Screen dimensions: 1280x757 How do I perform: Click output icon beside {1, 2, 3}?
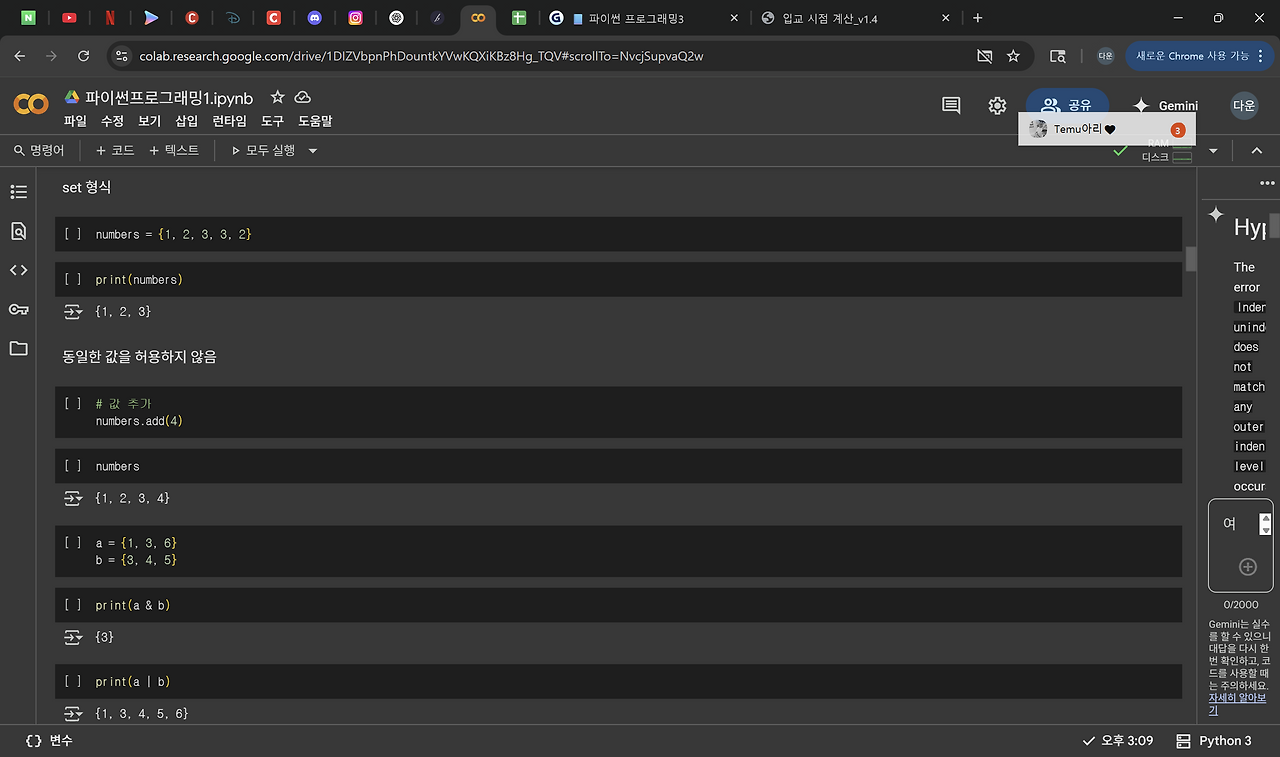point(72,312)
